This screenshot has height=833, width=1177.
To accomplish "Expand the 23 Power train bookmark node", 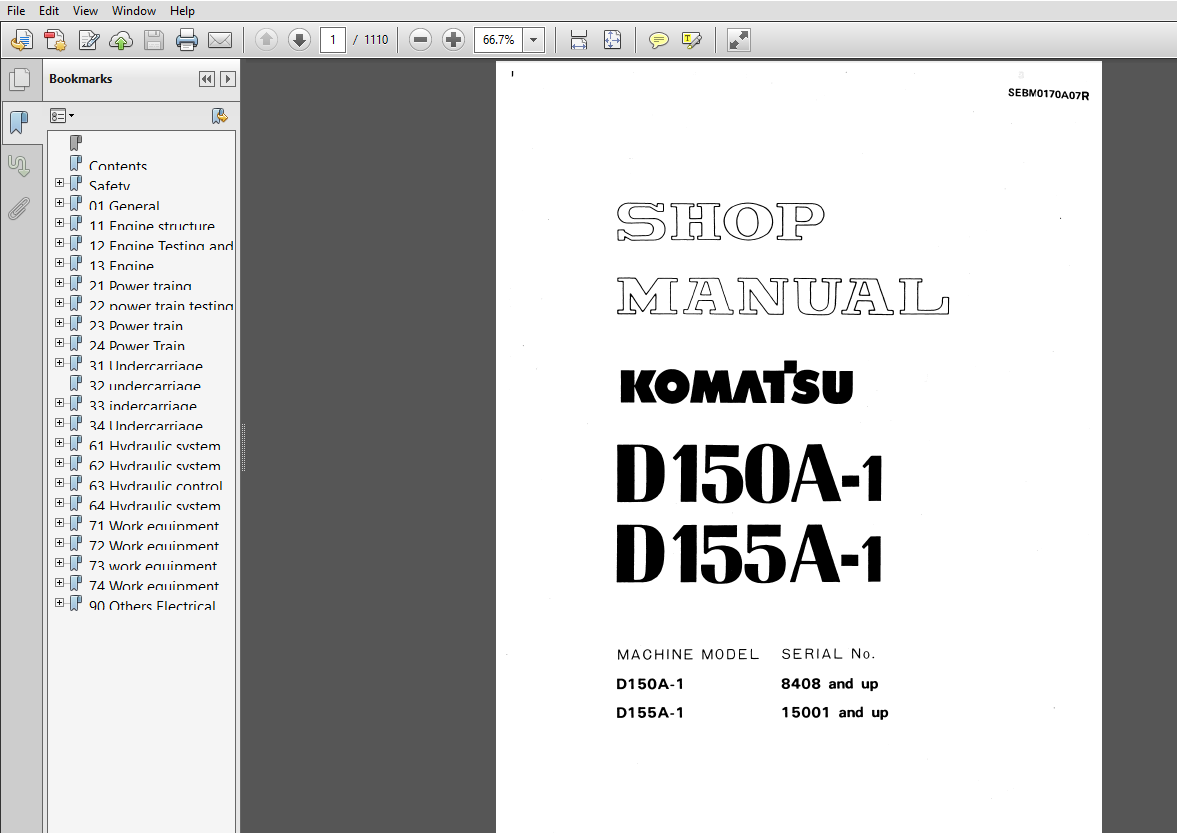I will pos(59,323).
